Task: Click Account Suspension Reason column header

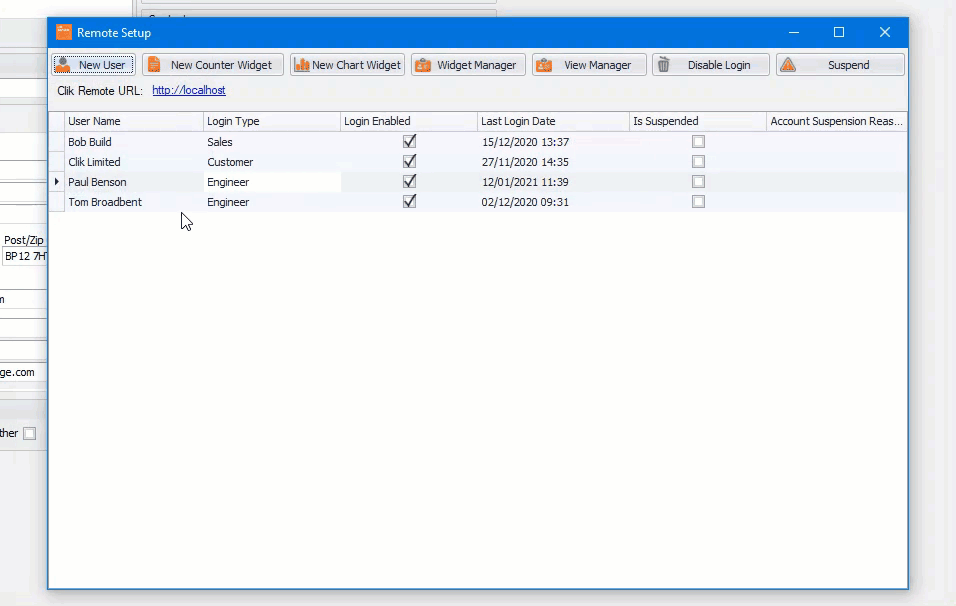Action: [x=836, y=121]
